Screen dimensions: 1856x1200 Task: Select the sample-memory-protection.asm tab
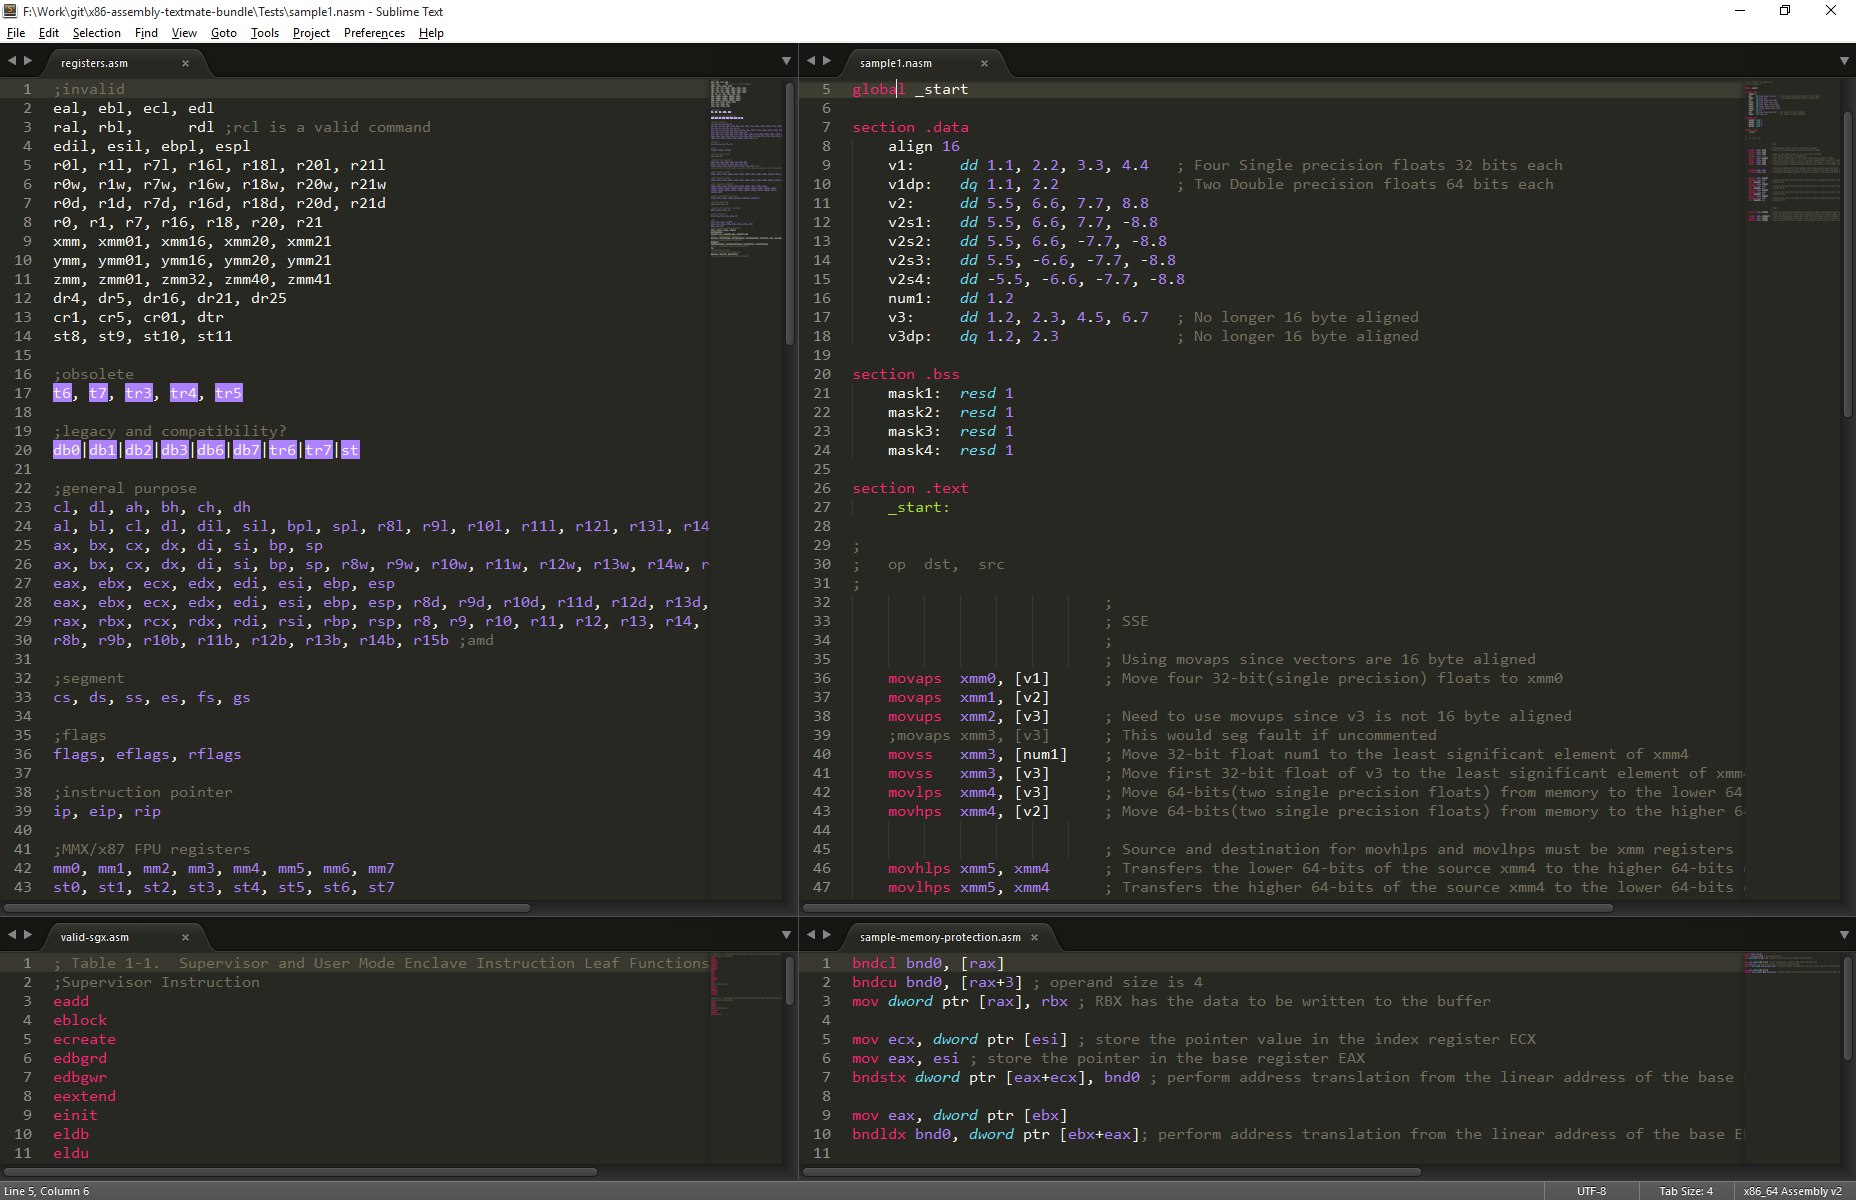pyautogui.click(x=940, y=937)
